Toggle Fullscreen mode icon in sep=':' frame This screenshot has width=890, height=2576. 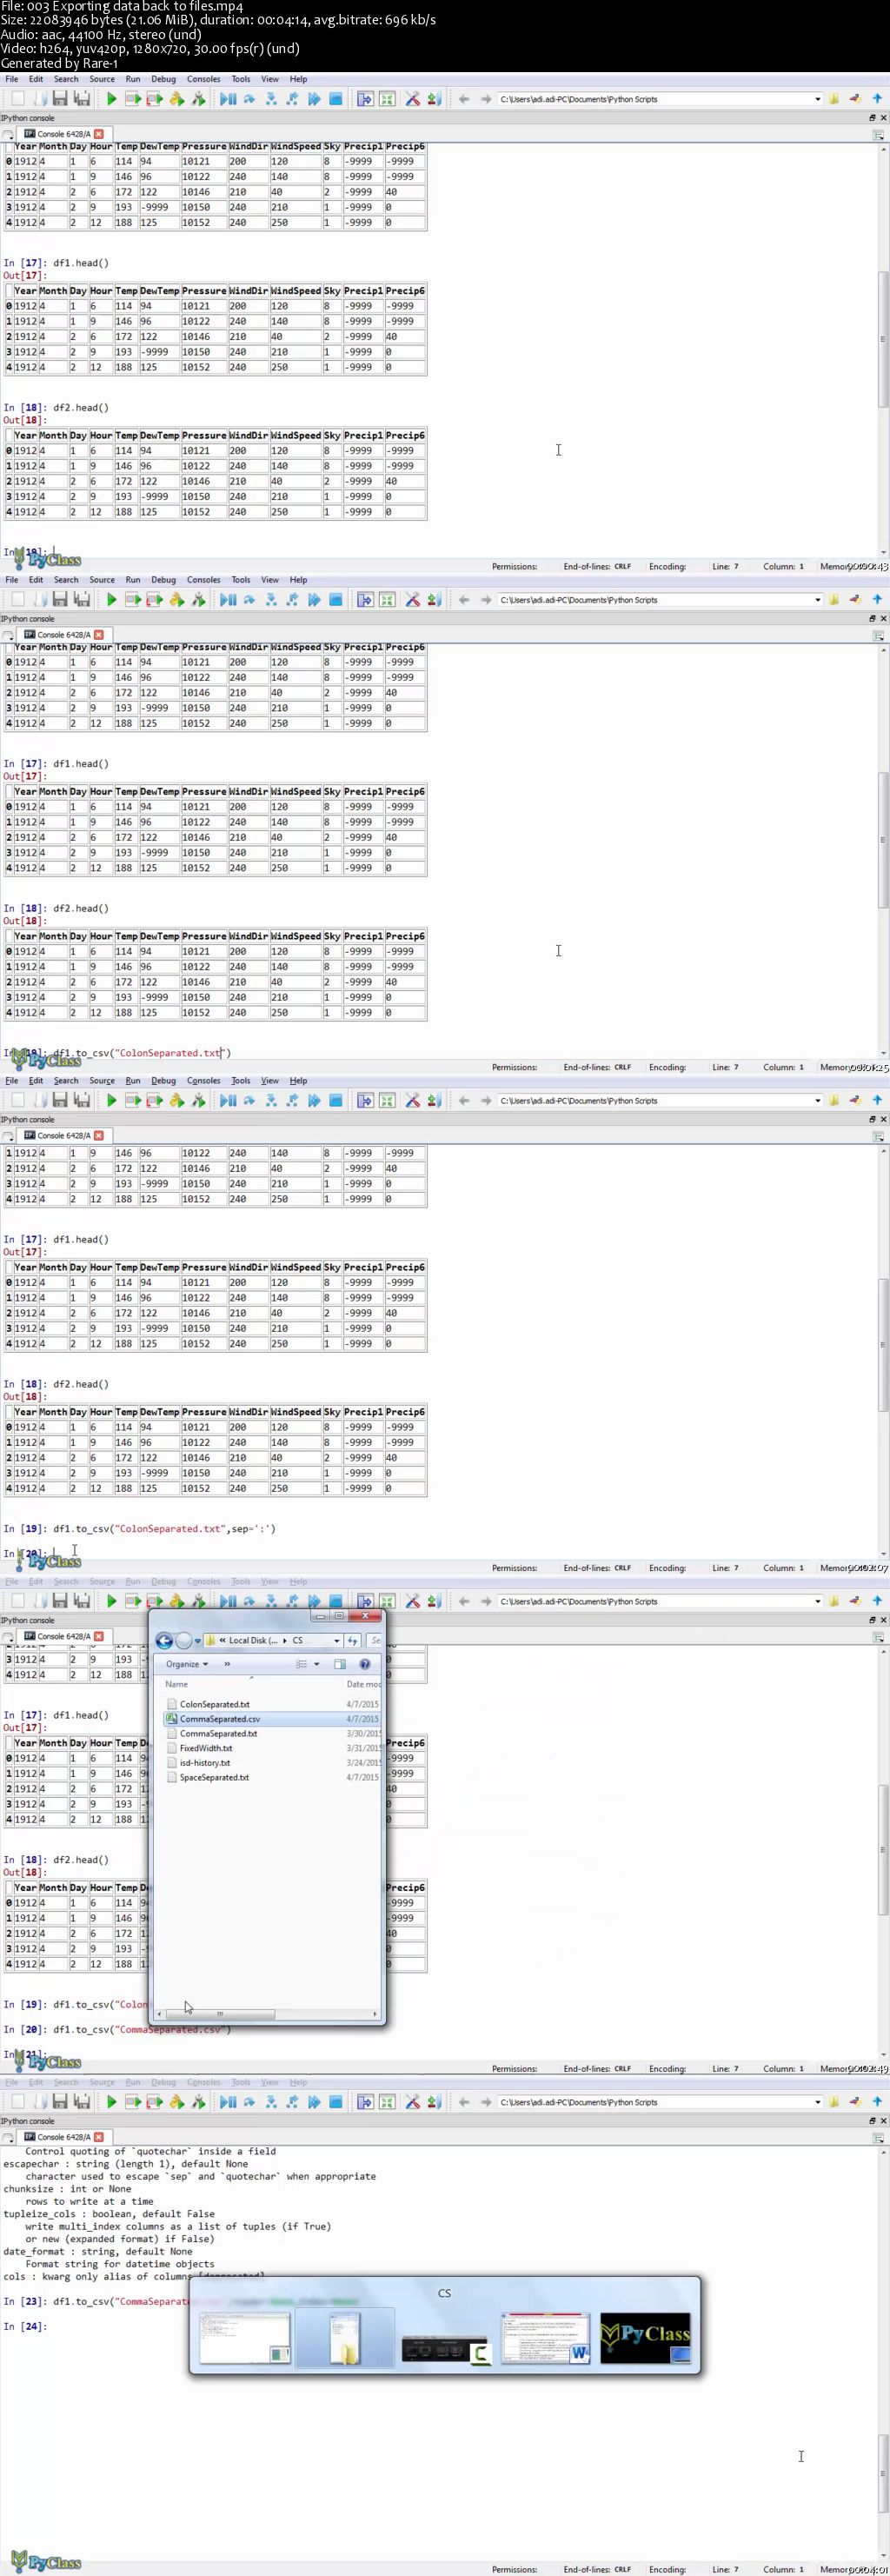click(x=387, y=1101)
